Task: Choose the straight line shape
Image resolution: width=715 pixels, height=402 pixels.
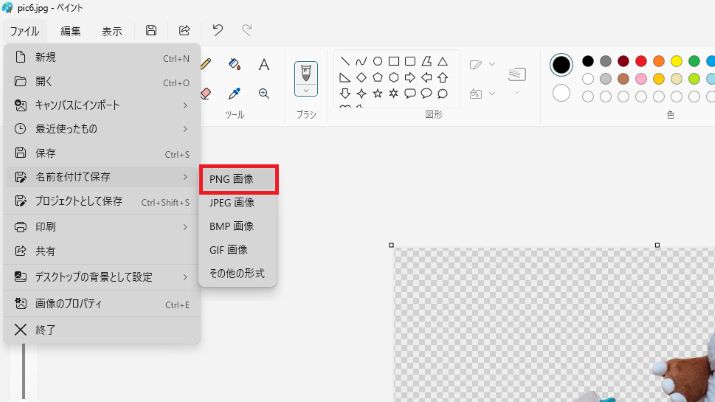Action: tap(345, 61)
